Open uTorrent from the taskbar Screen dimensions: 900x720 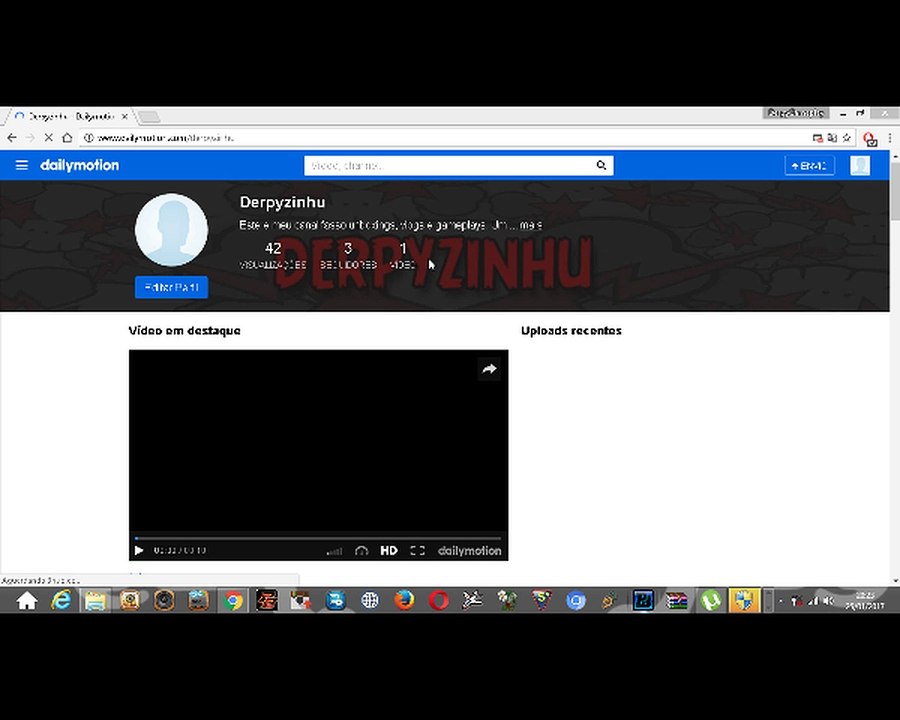(x=711, y=601)
